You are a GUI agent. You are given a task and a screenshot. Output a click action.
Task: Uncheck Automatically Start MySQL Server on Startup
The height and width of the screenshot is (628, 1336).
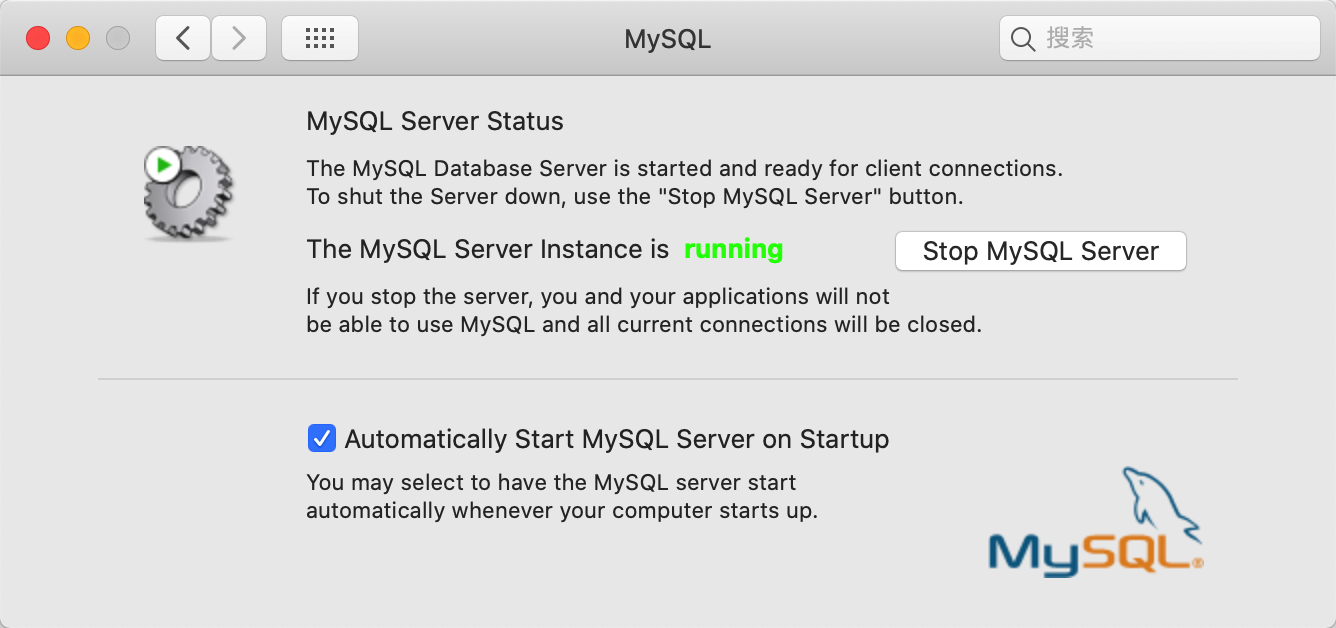322,438
